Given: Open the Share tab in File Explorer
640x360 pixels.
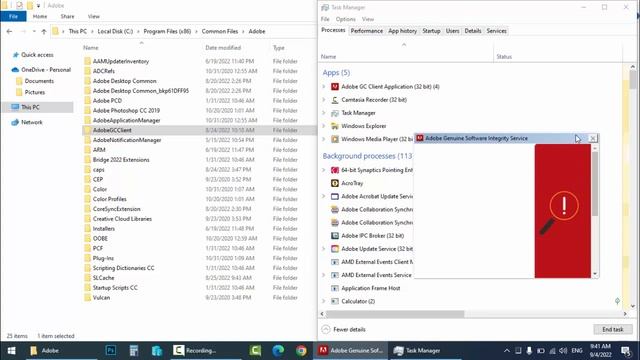Looking at the screenshot, I should pyautogui.click(x=67, y=16).
